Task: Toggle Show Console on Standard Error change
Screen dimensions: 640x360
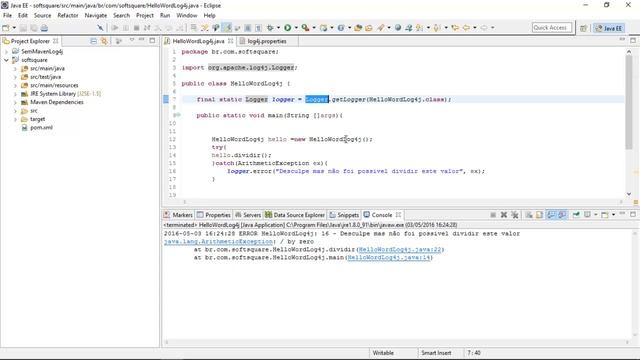Action: [562, 215]
